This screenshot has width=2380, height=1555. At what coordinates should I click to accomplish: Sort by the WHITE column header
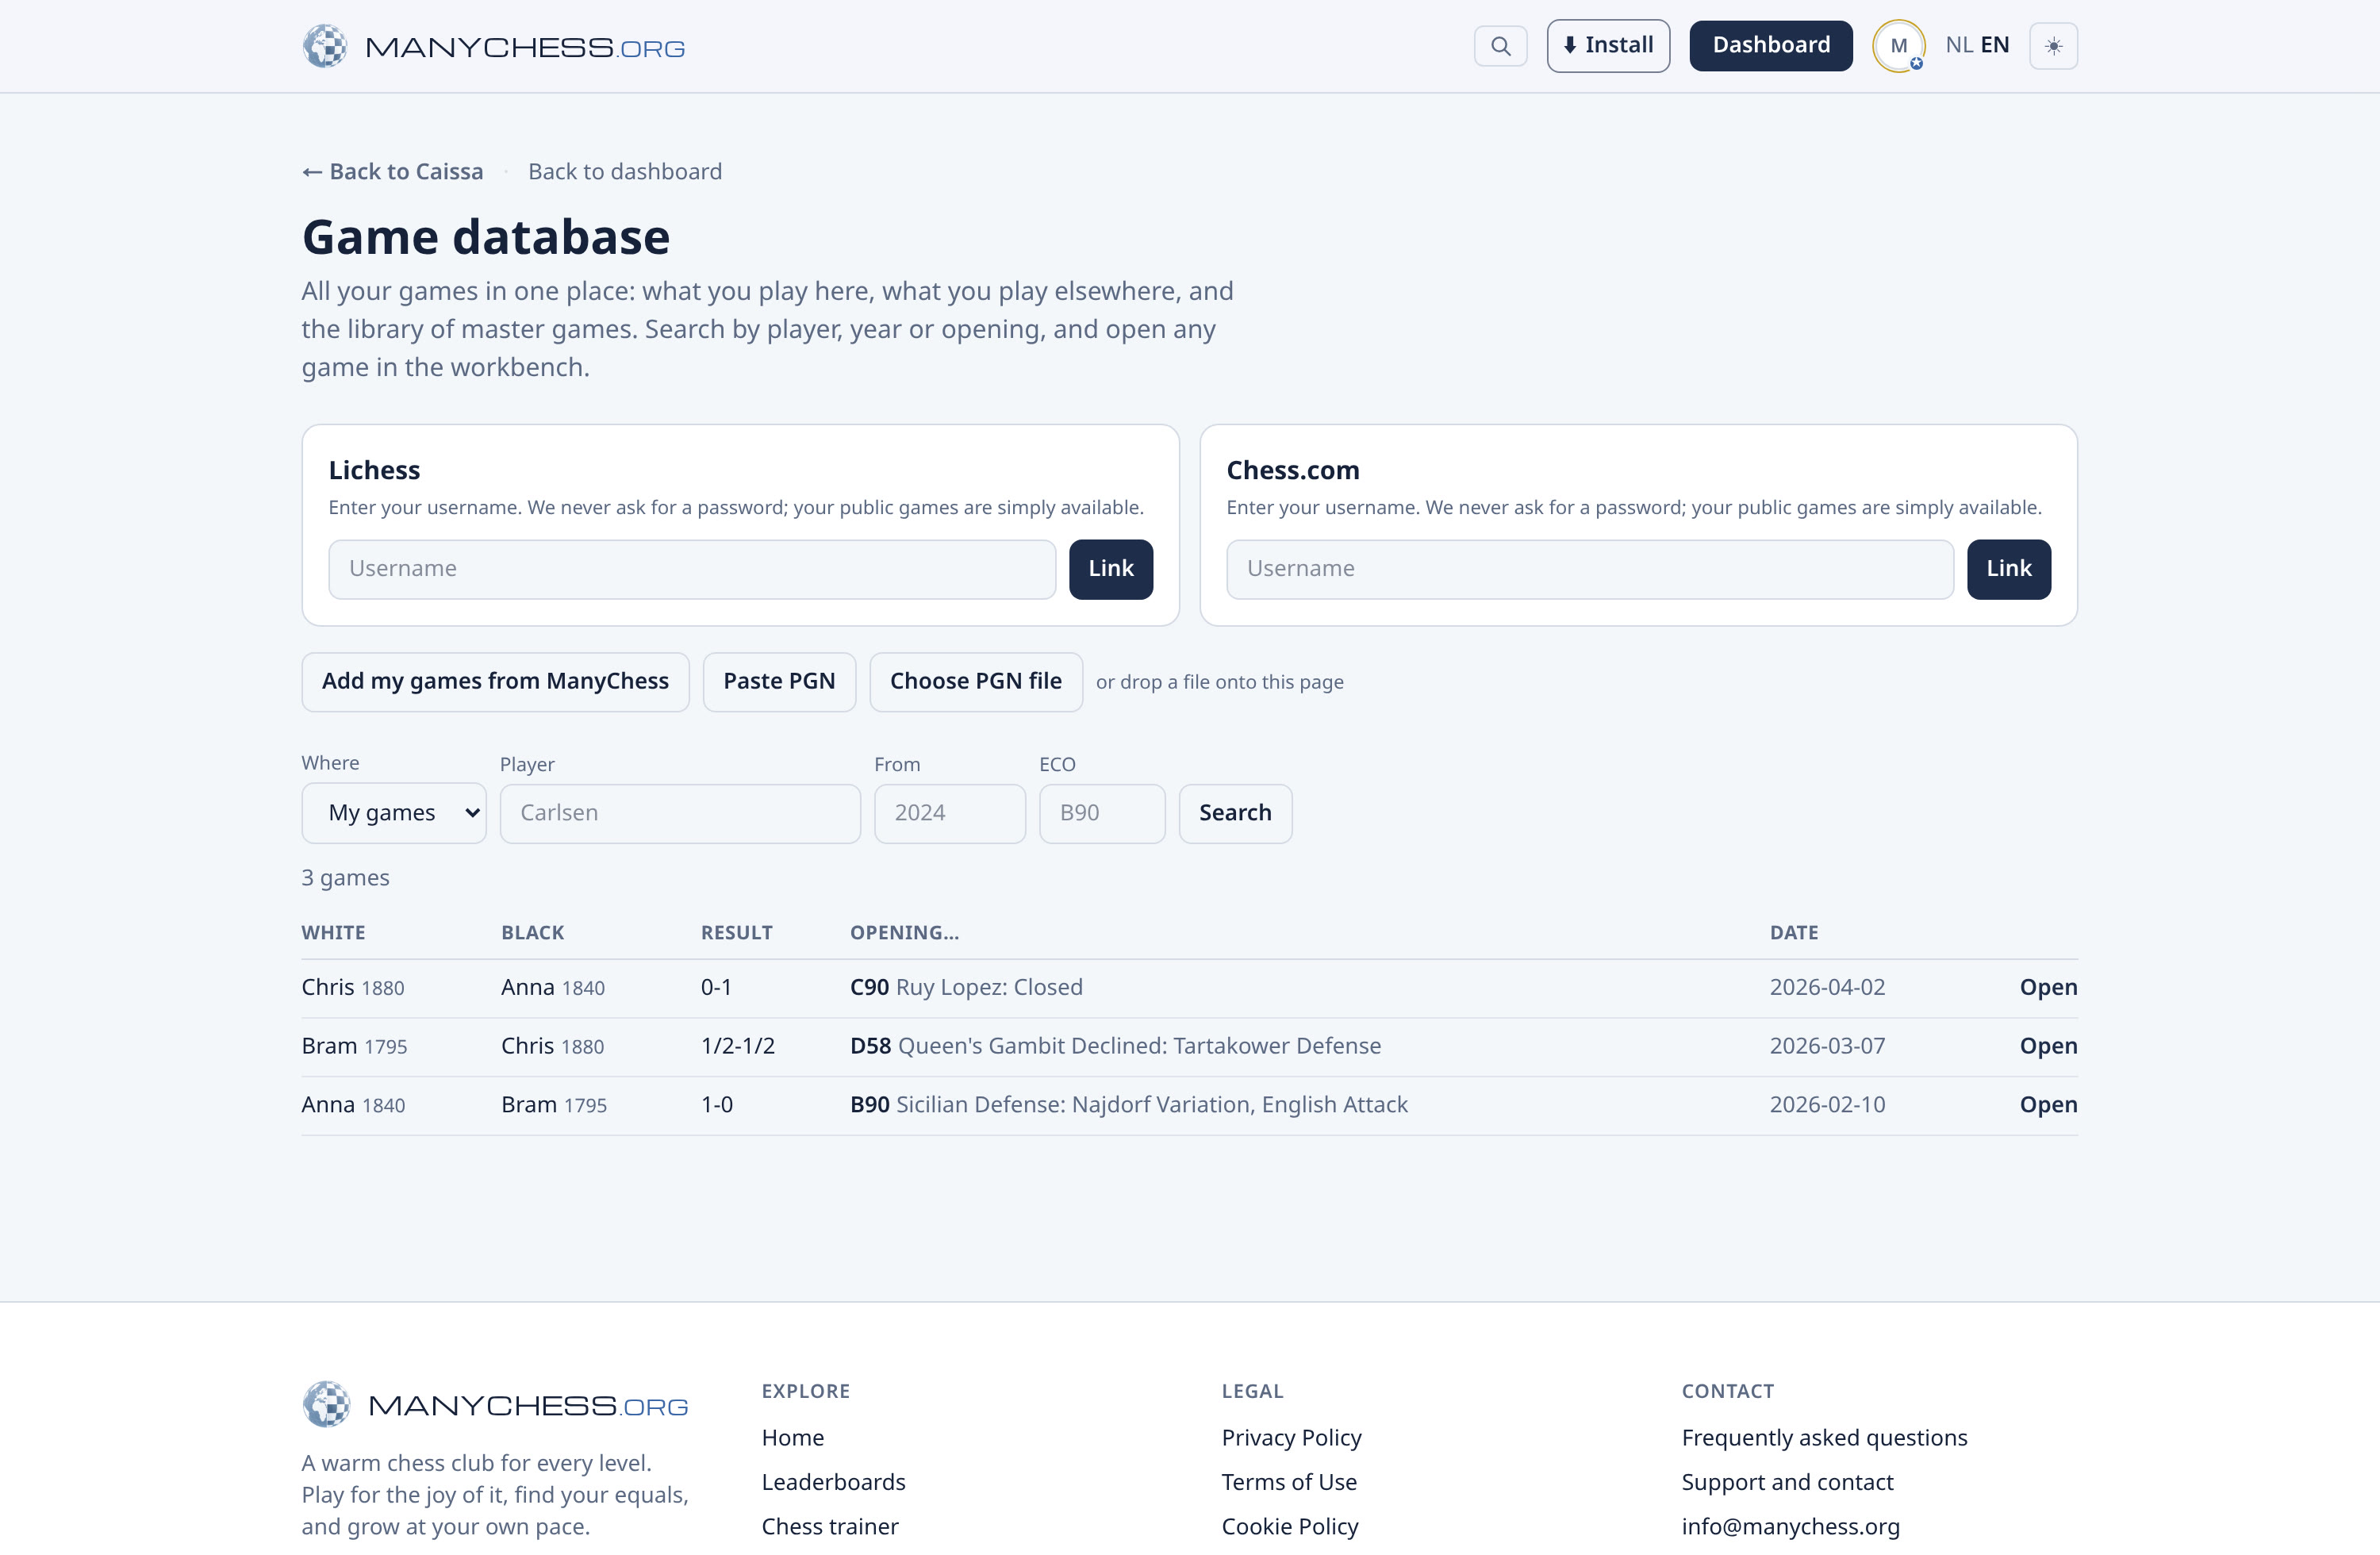pyautogui.click(x=334, y=933)
